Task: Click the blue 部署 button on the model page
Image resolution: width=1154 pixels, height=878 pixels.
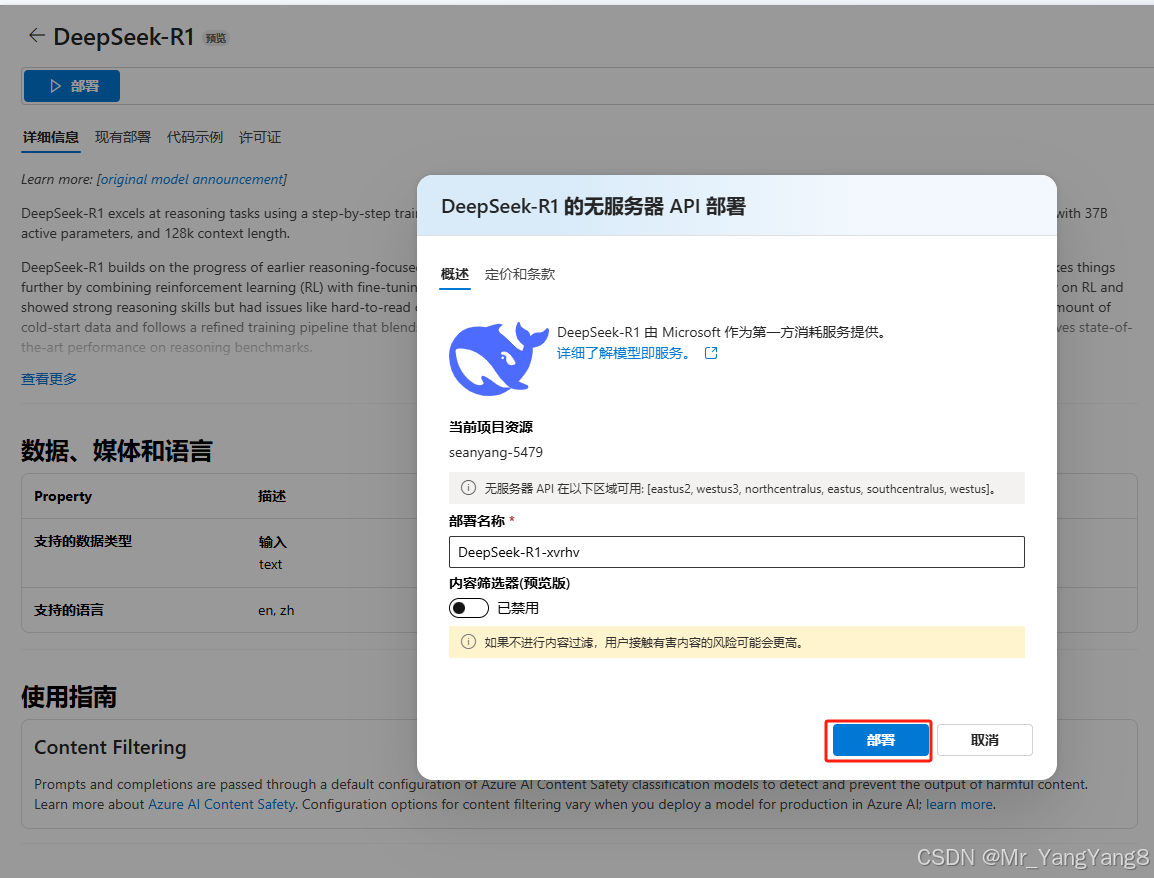Action: [72, 86]
